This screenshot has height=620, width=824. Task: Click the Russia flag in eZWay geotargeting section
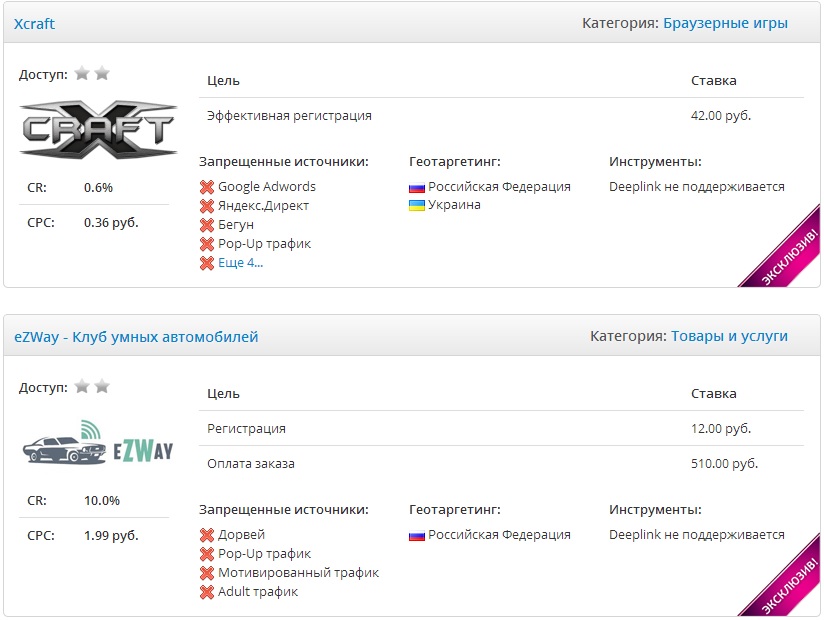tap(417, 534)
